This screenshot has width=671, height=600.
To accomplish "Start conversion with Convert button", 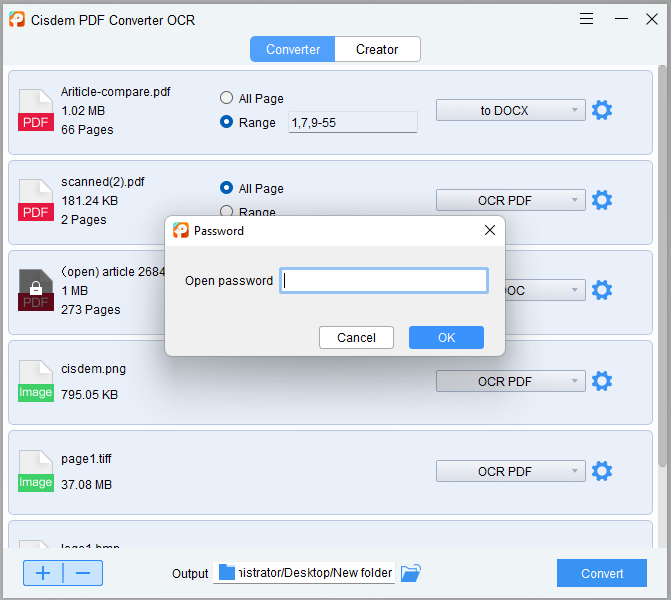I will point(602,573).
